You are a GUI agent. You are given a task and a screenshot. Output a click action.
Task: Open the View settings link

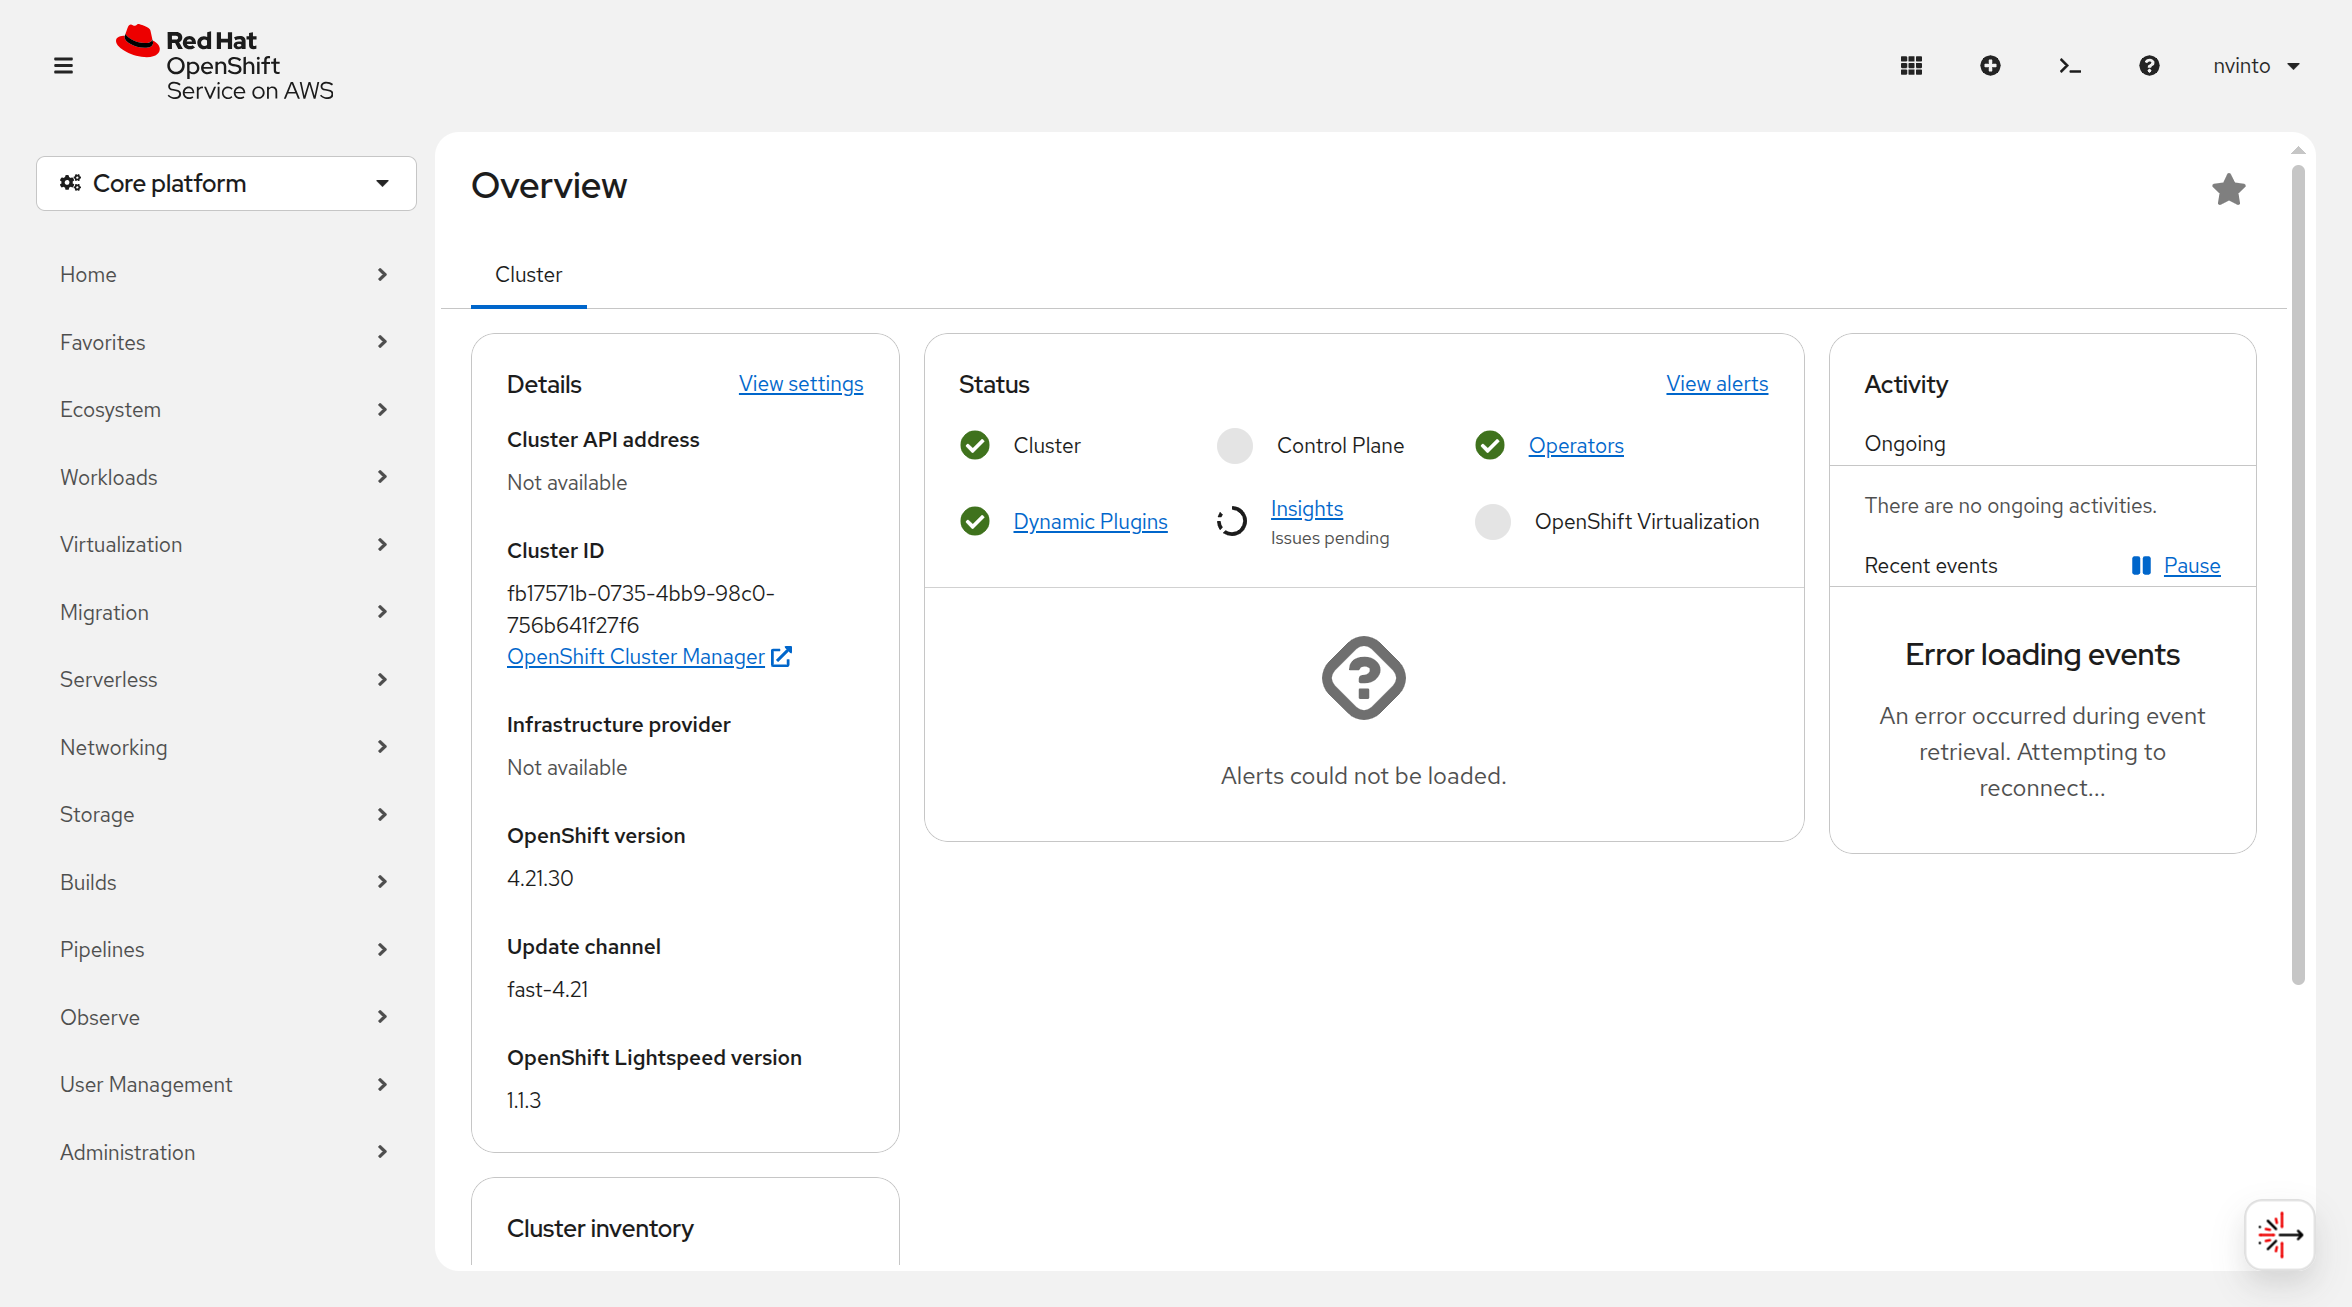point(801,384)
